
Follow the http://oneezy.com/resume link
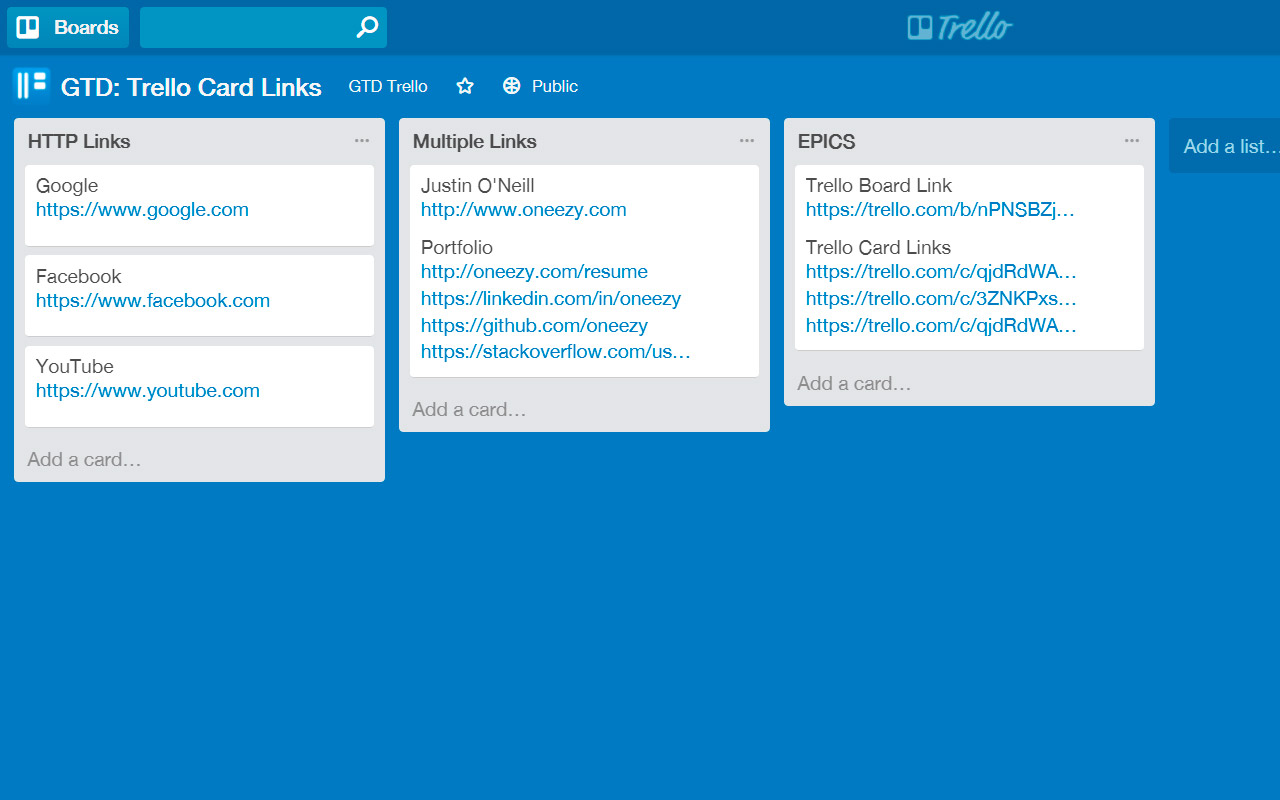(534, 272)
